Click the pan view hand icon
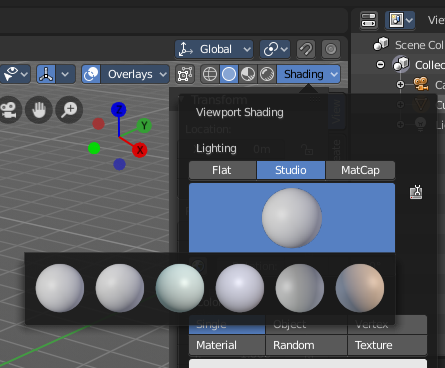This screenshot has height=368, width=445. (39, 110)
